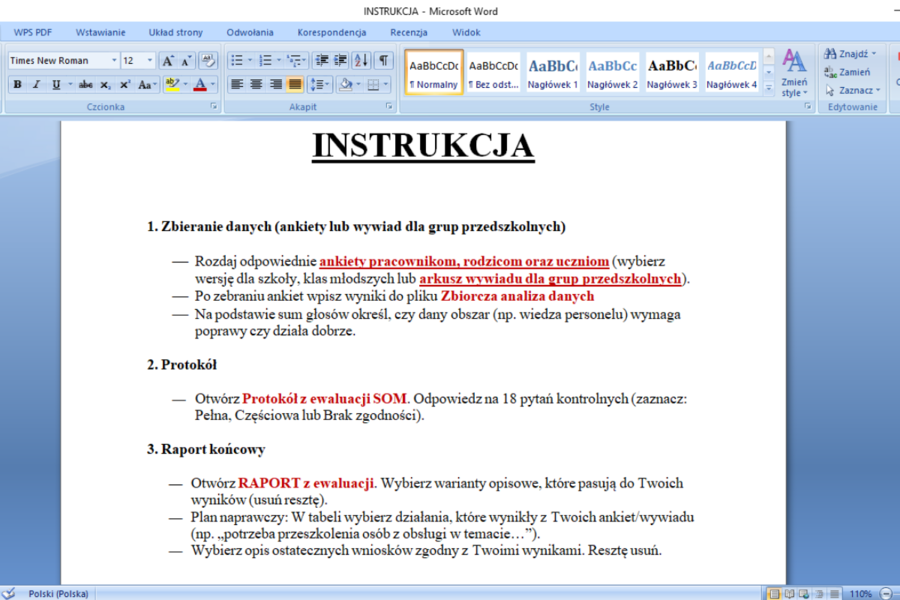Open highlight color dropdown arrow
900x600 pixels.
[x=185, y=84]
